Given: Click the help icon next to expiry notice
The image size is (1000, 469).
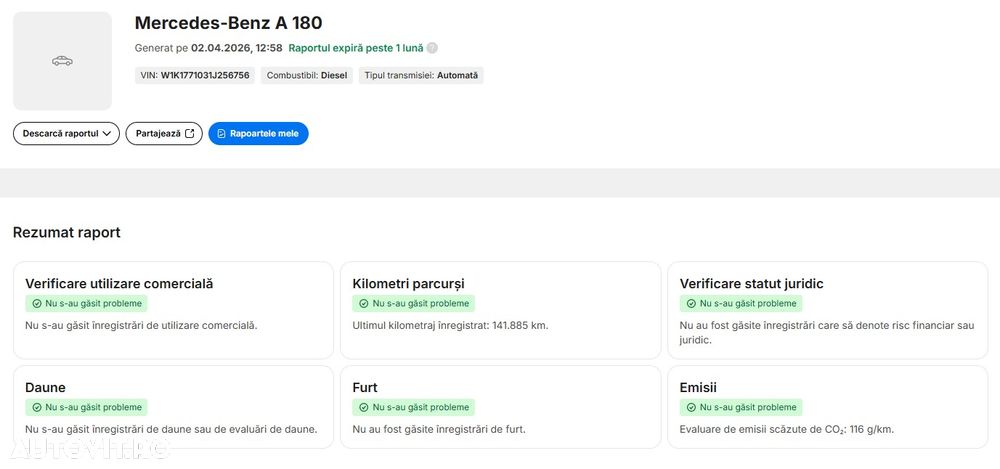Looking at the screenshot, I should click(x=432, y=48).
